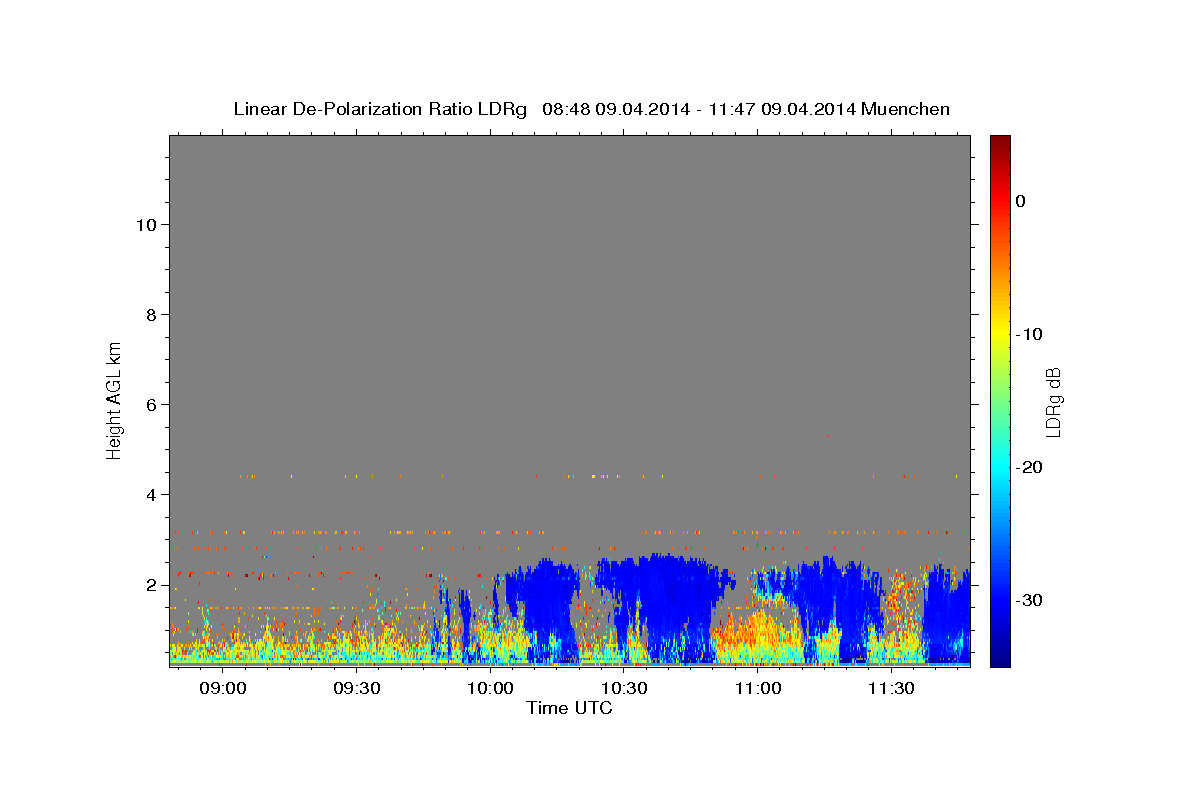The width and height of the screenshot is (1200, 800).
Task: Click 'Linear De-Polarization Ratio LDRg' in title
Action: 379,109
